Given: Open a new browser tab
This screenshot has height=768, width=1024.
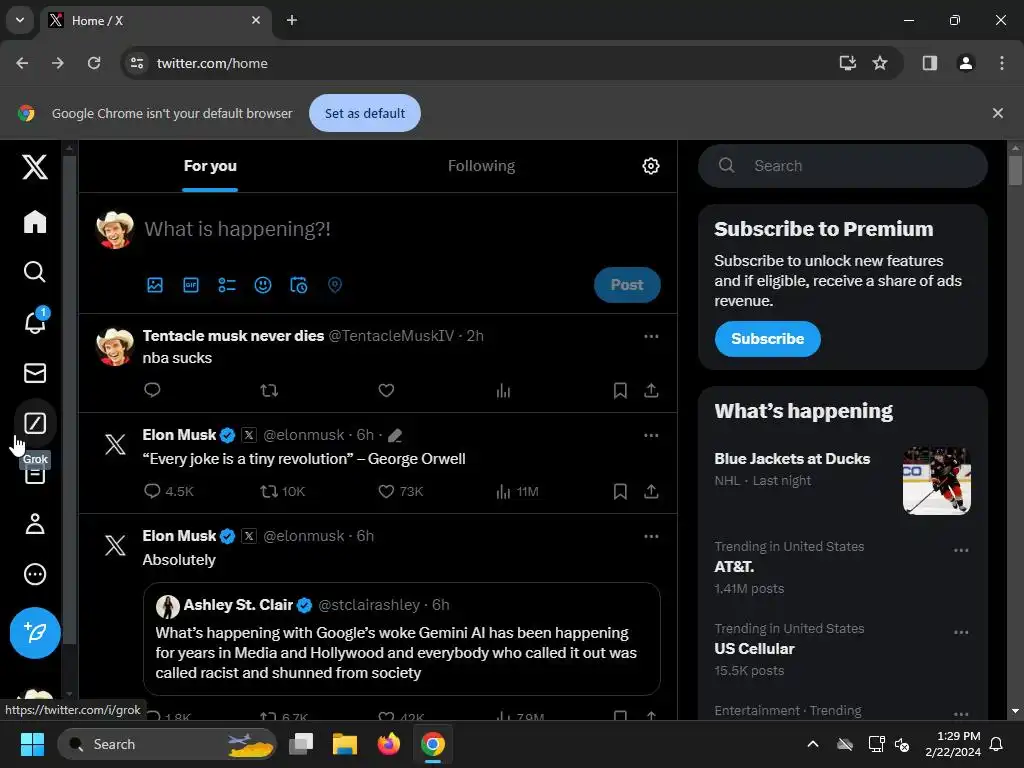Looking at the screenshot, I should click(x=292, y=20).
